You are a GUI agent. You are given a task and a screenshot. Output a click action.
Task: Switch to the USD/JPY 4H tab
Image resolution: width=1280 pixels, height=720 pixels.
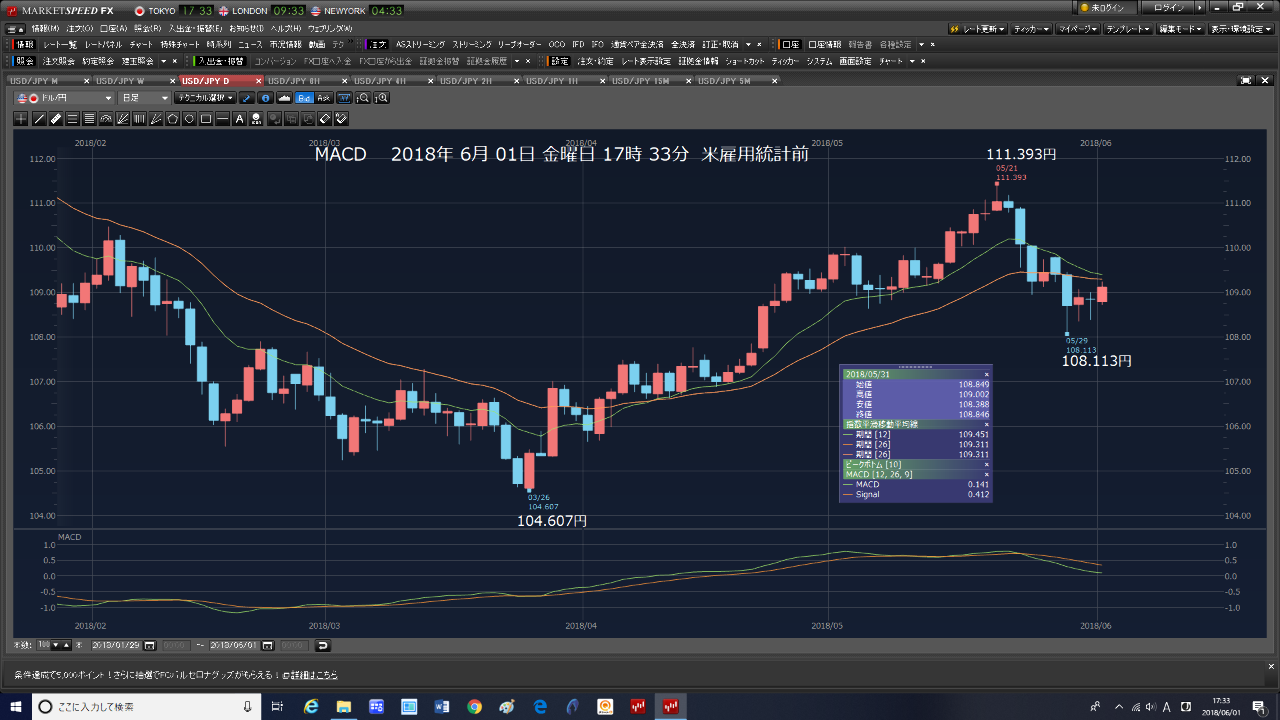coord(380,80)
